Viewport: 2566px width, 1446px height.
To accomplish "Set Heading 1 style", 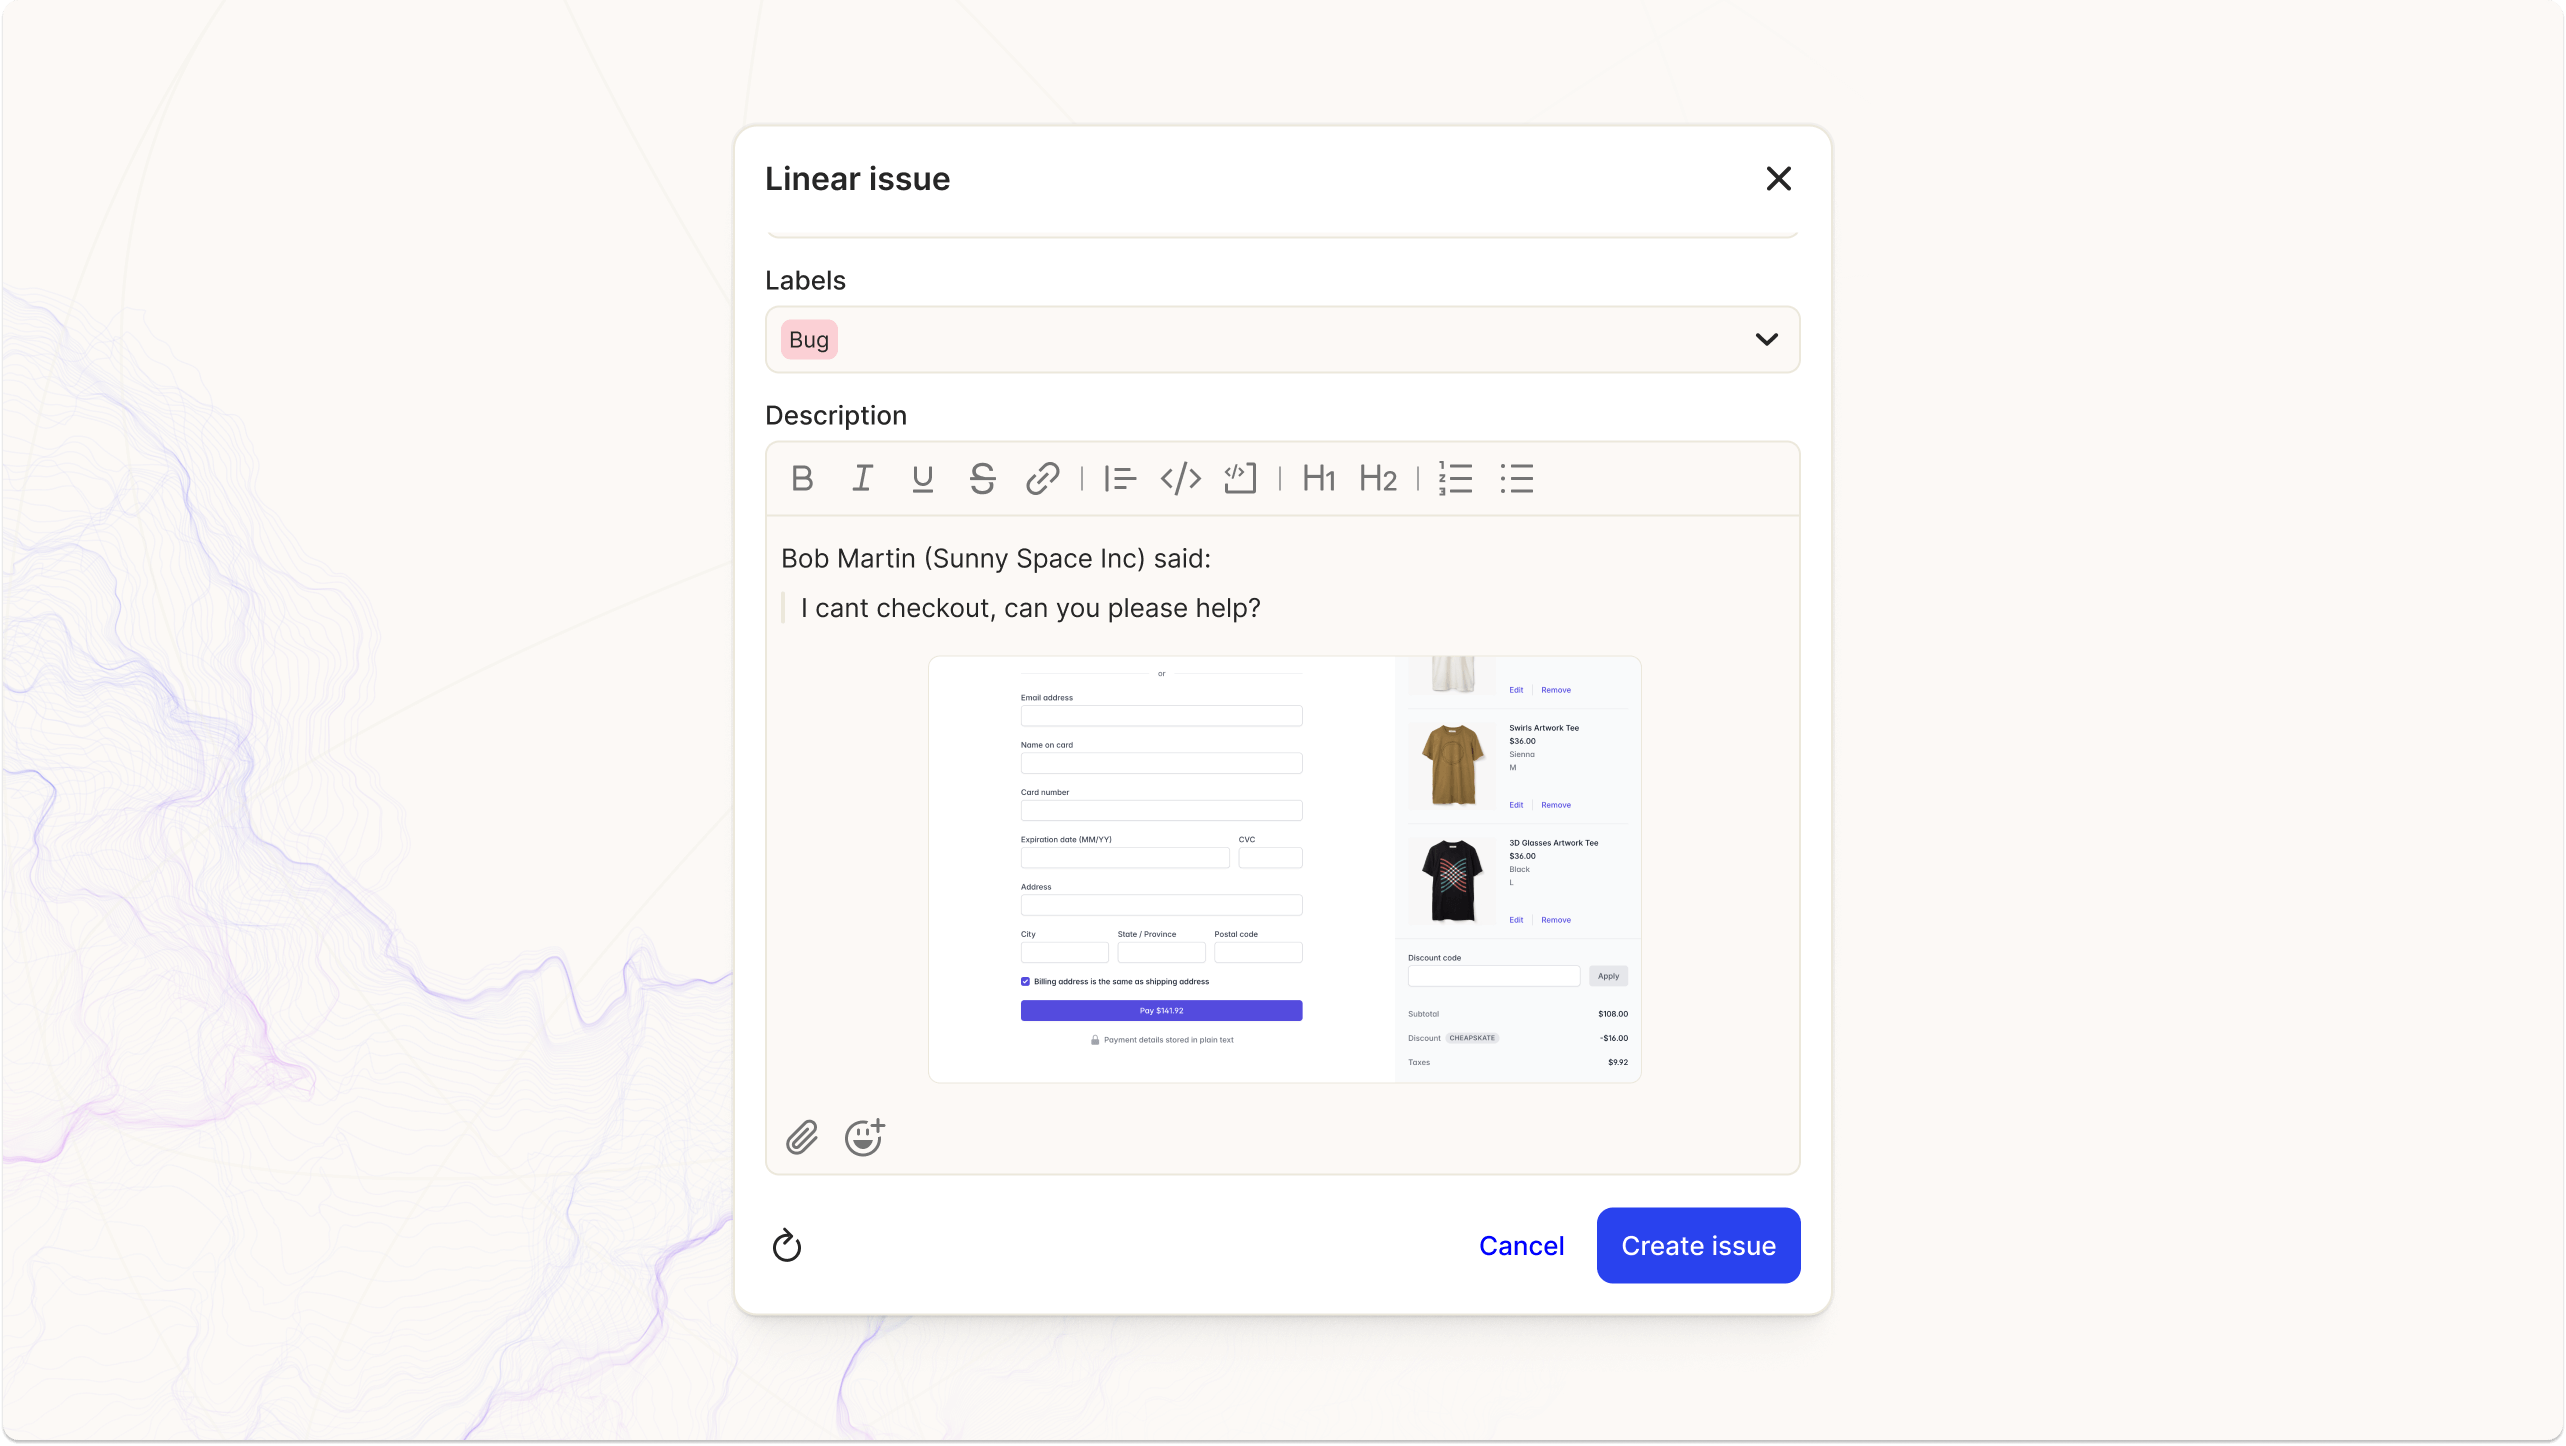I will pyautogui.click(x=1318, y=479).
